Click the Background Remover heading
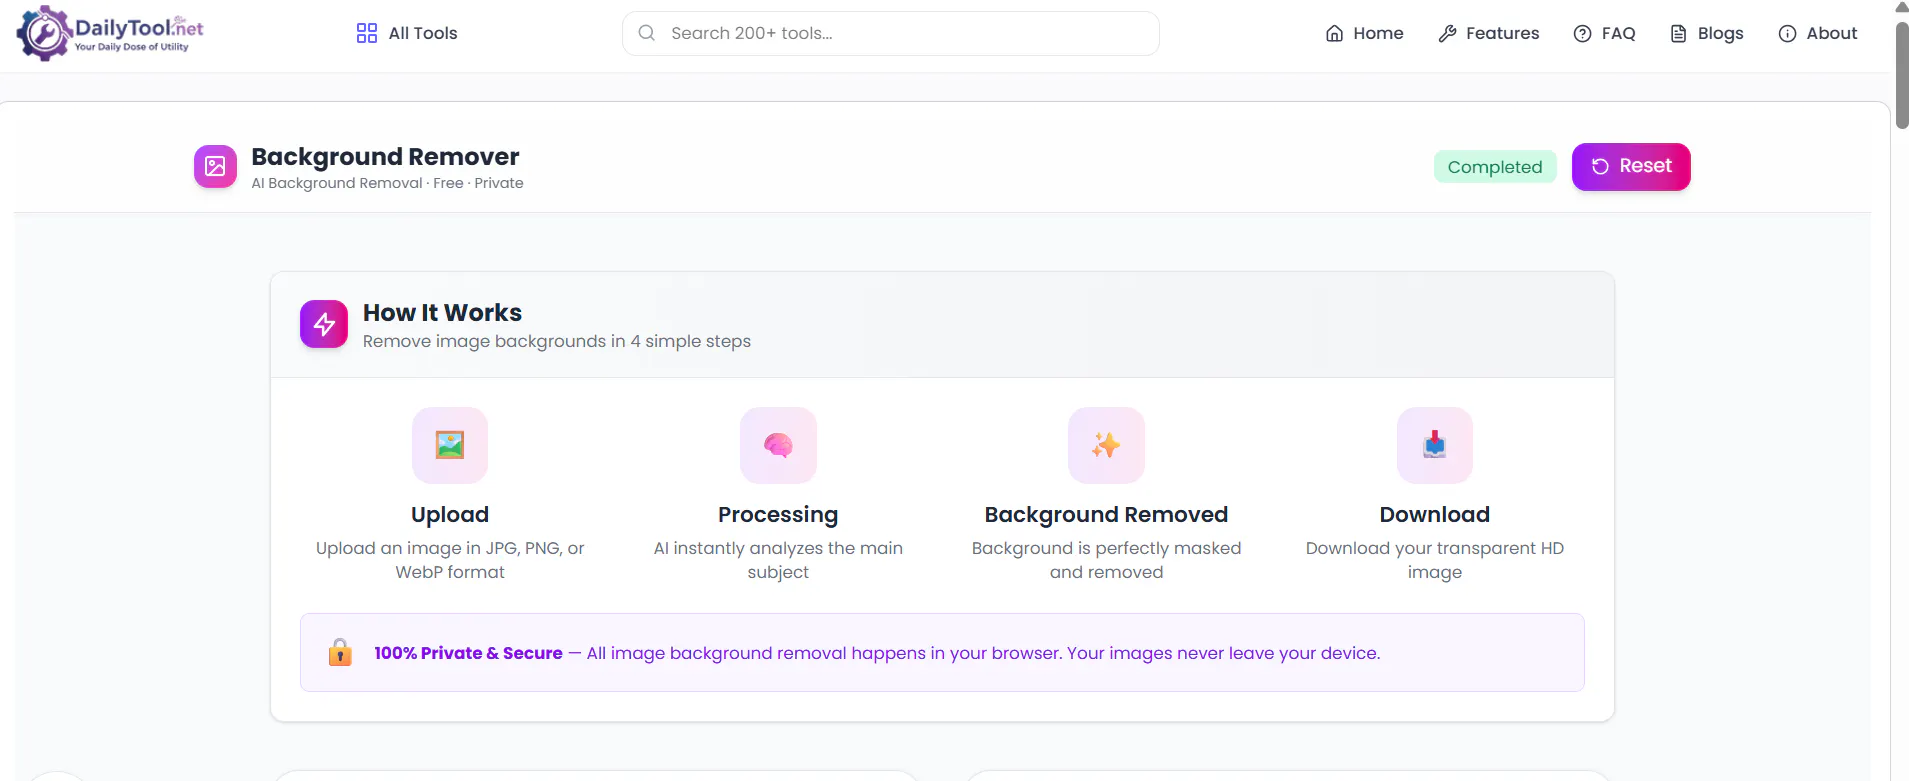 pyautogui.click(x=385, y=157)
